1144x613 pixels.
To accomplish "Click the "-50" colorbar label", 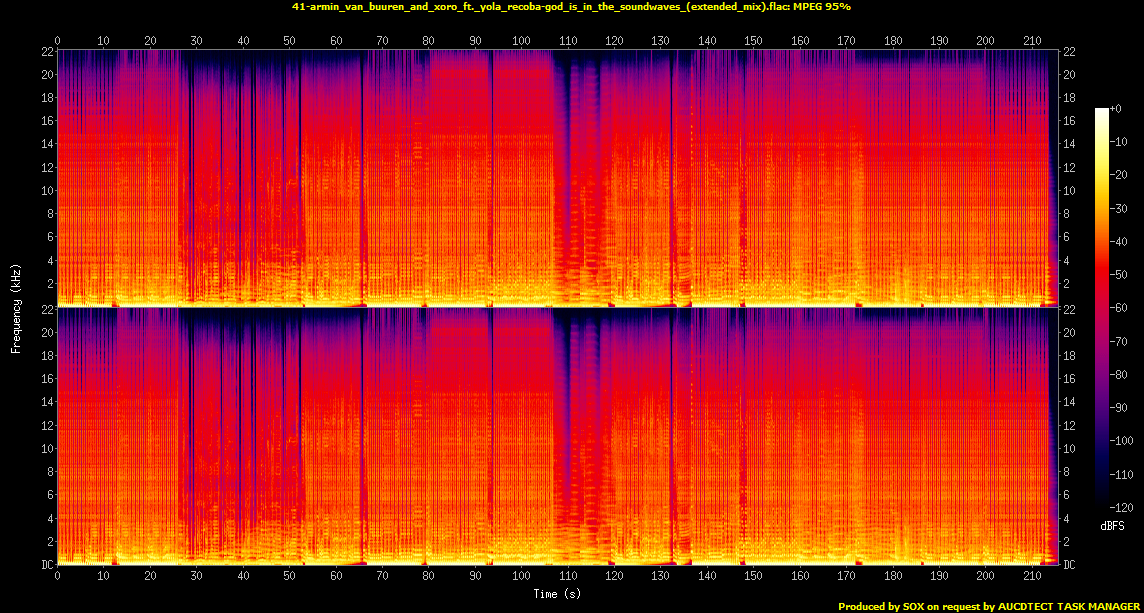I will pos(1118,274).
